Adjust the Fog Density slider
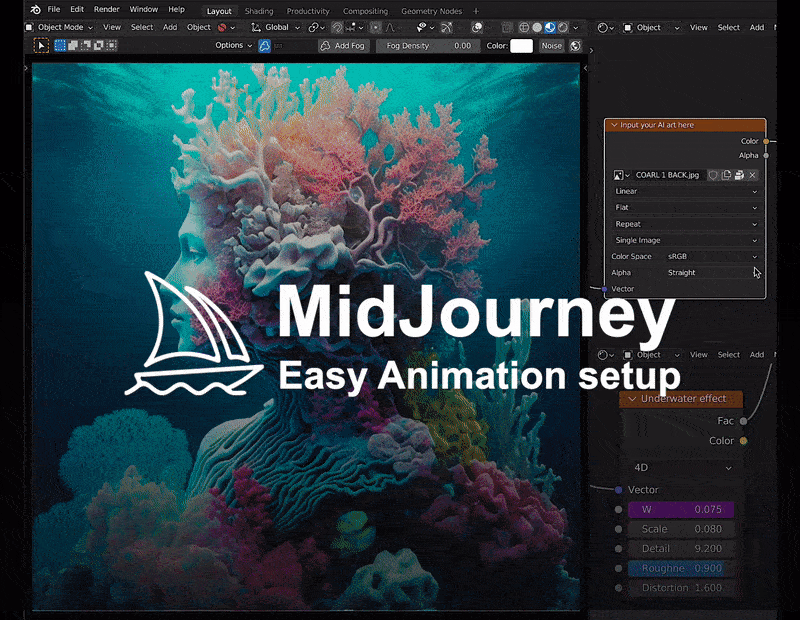The image size is (800, 620). pos(428,46)
